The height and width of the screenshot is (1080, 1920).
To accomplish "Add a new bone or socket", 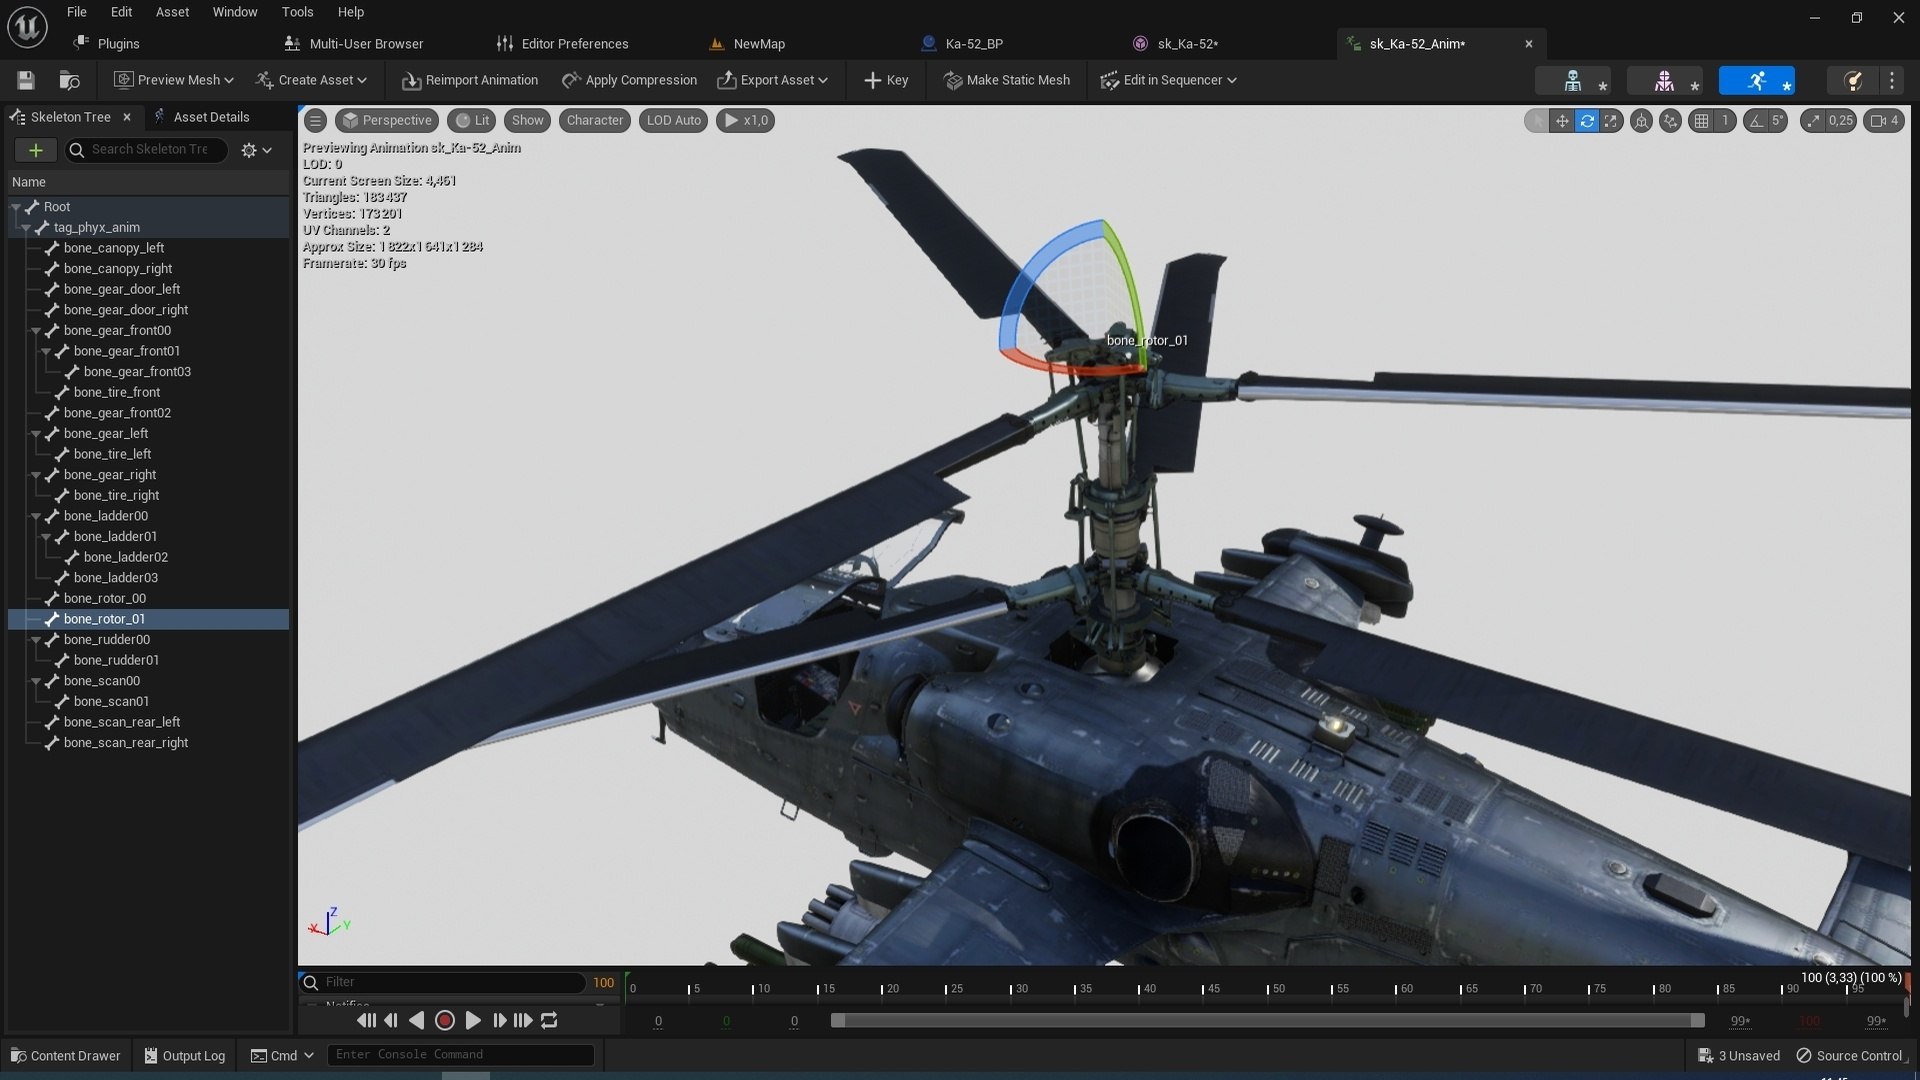I will [x=36, y=150].
